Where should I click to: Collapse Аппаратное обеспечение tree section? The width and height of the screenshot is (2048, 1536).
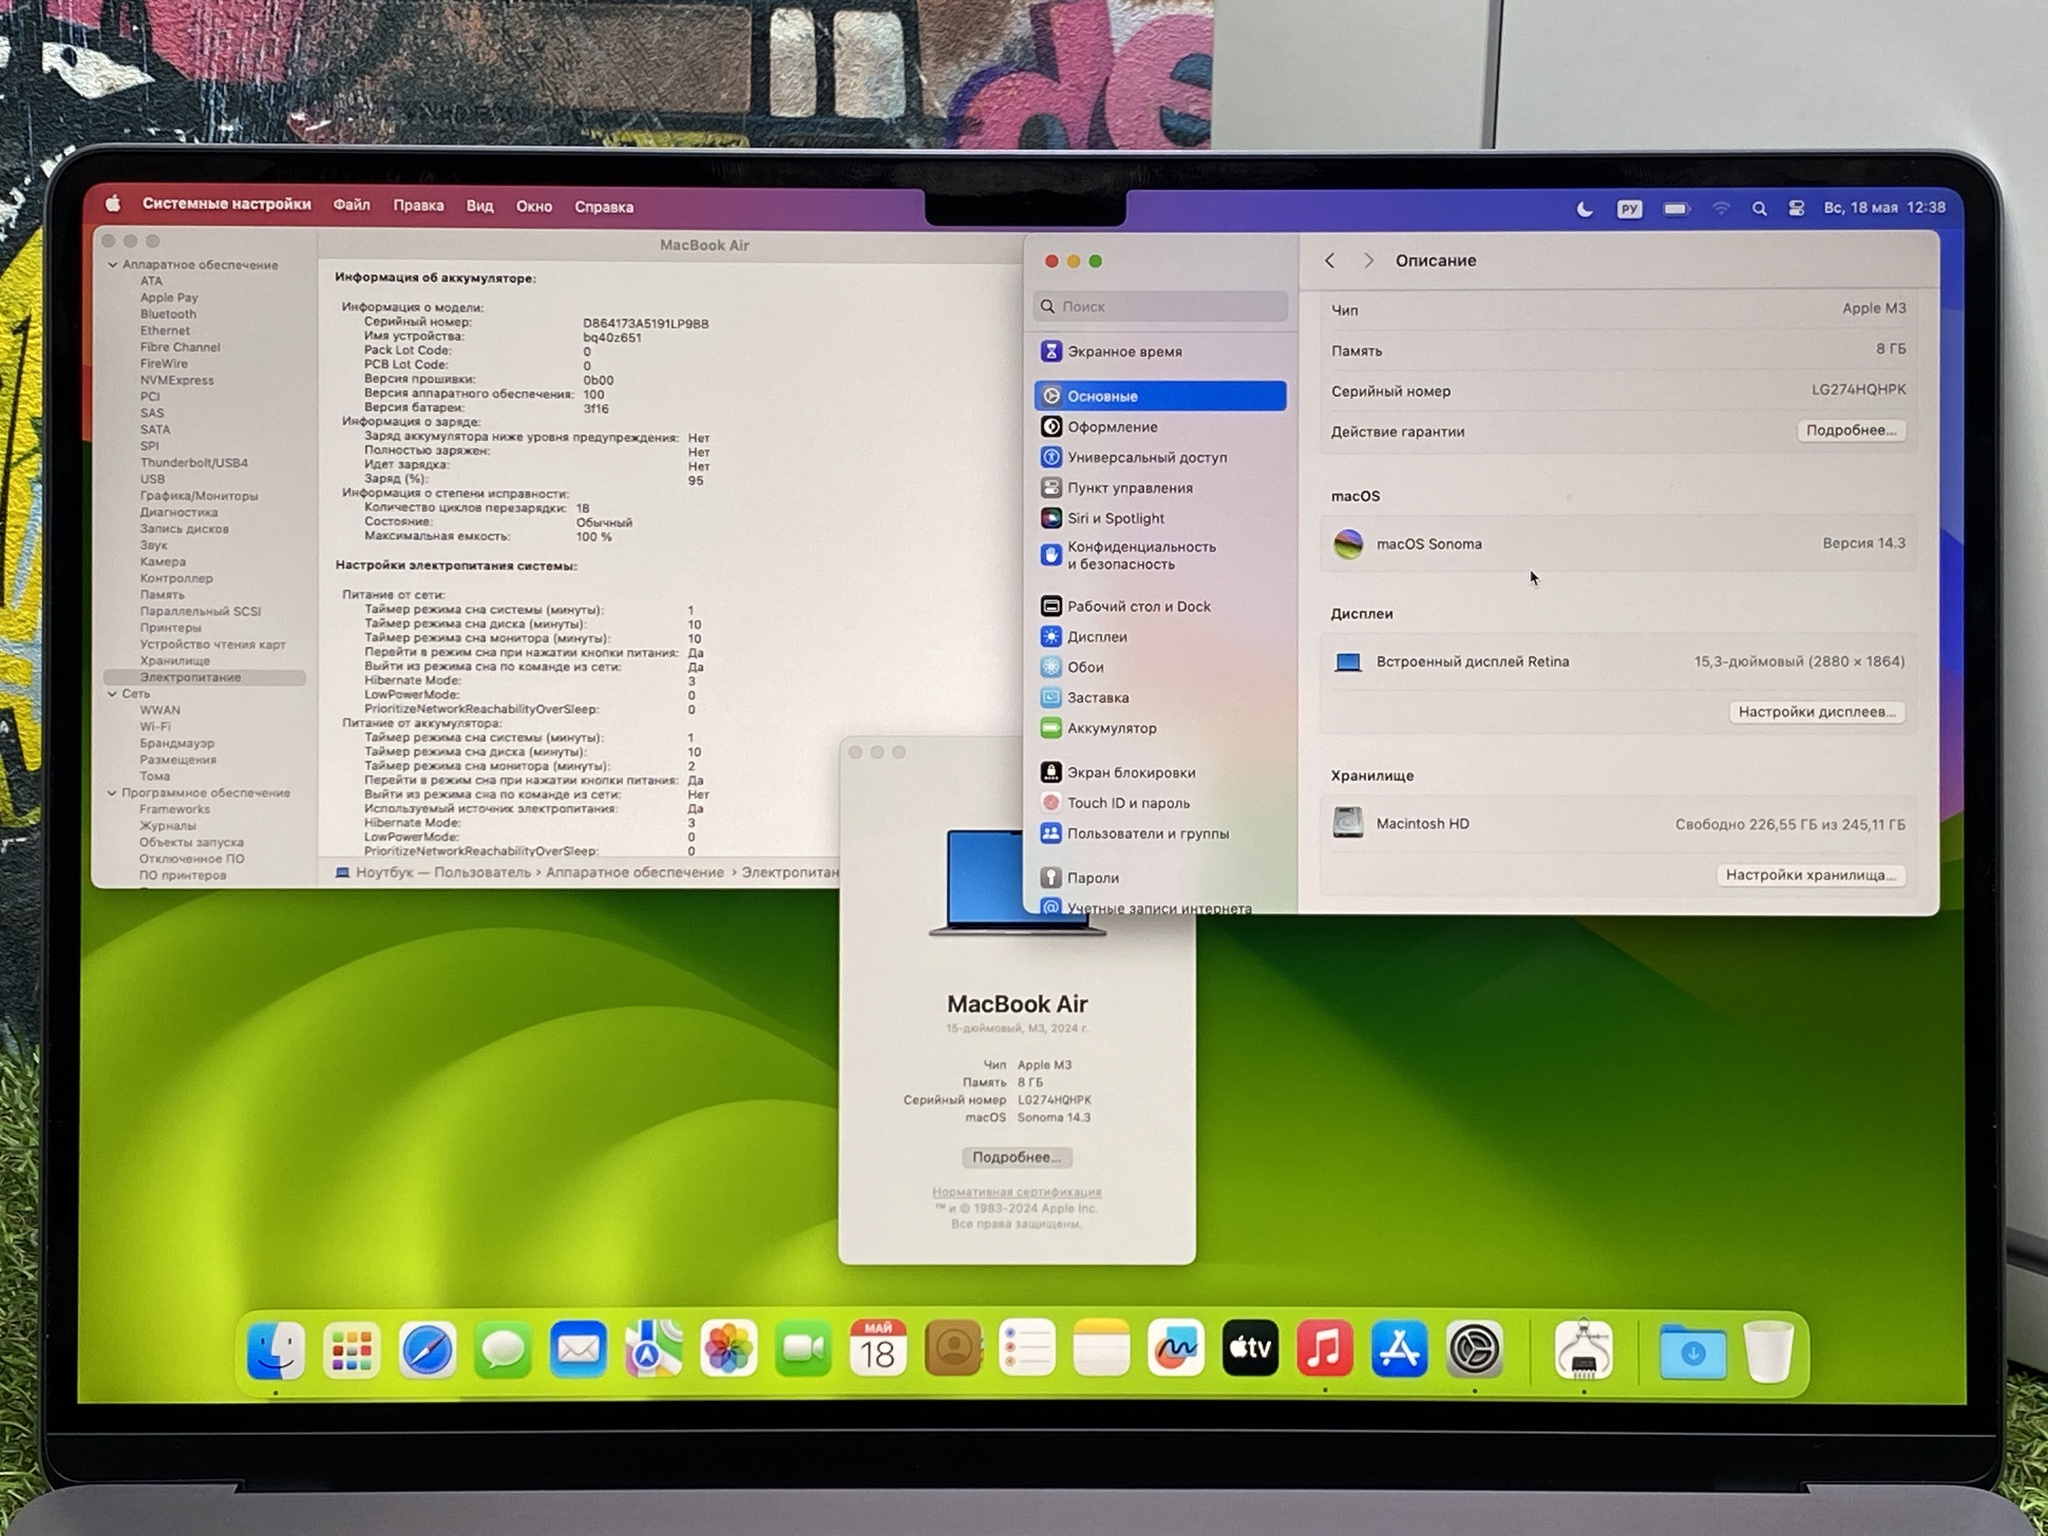click(112, 265)
